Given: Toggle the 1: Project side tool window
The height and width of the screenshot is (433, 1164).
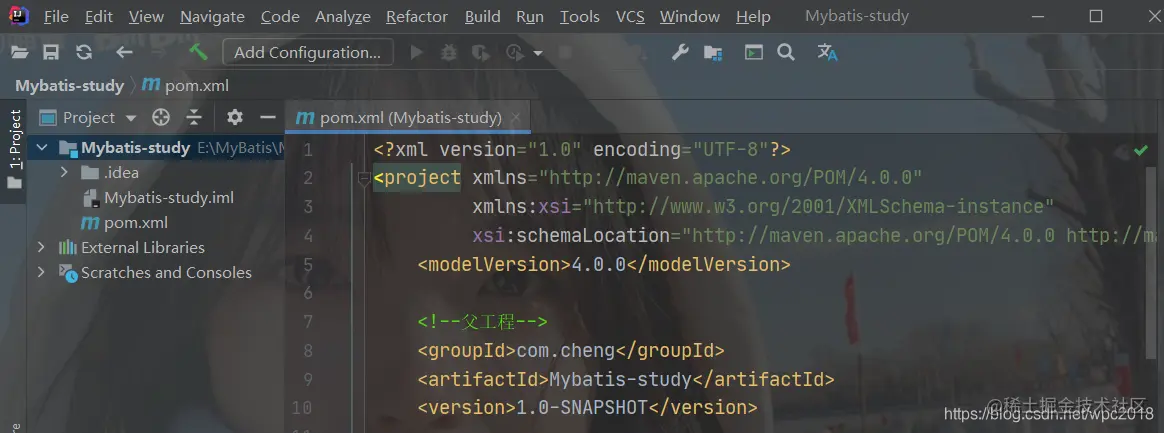Looking at the screenshot, I should point(15,149).
